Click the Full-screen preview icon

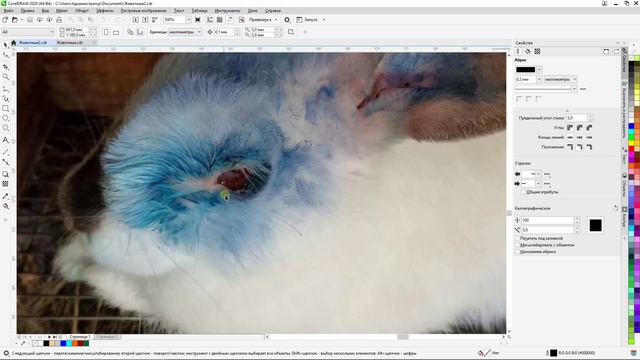198,20
